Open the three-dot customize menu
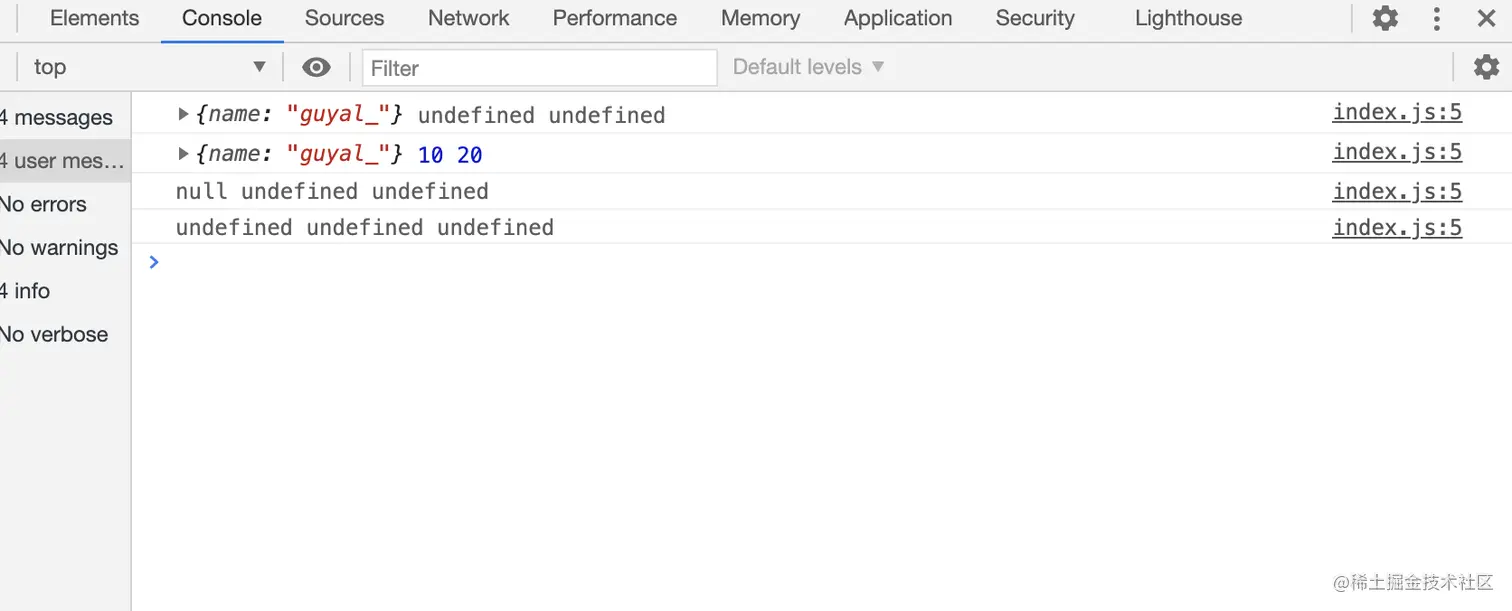The image size is (1512, 611). pyautogui.click(x=1437, y=18)
